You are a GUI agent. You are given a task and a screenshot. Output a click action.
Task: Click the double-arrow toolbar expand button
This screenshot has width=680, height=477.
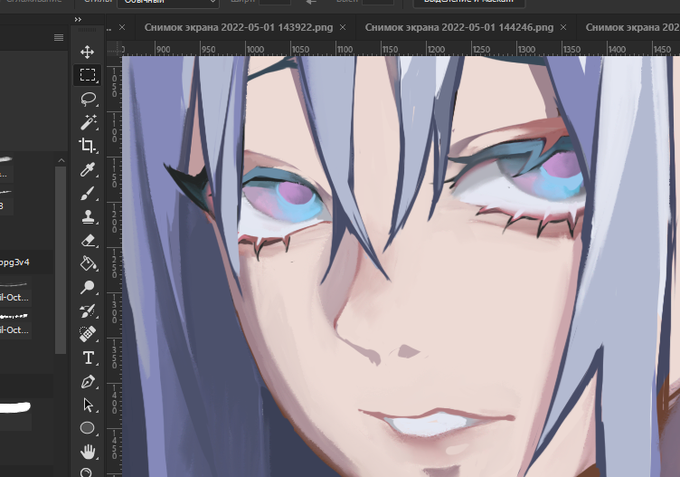click(78, 20)
